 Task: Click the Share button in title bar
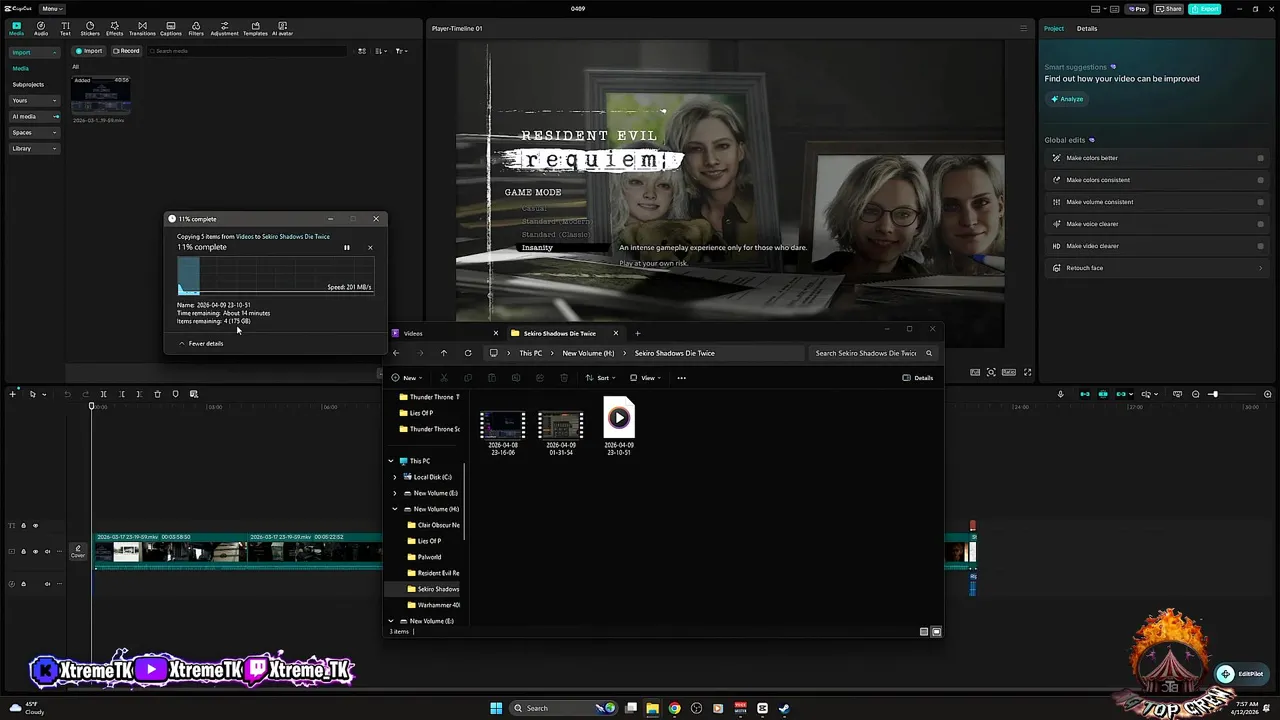pyautogui.click(x=1169, y=9)
